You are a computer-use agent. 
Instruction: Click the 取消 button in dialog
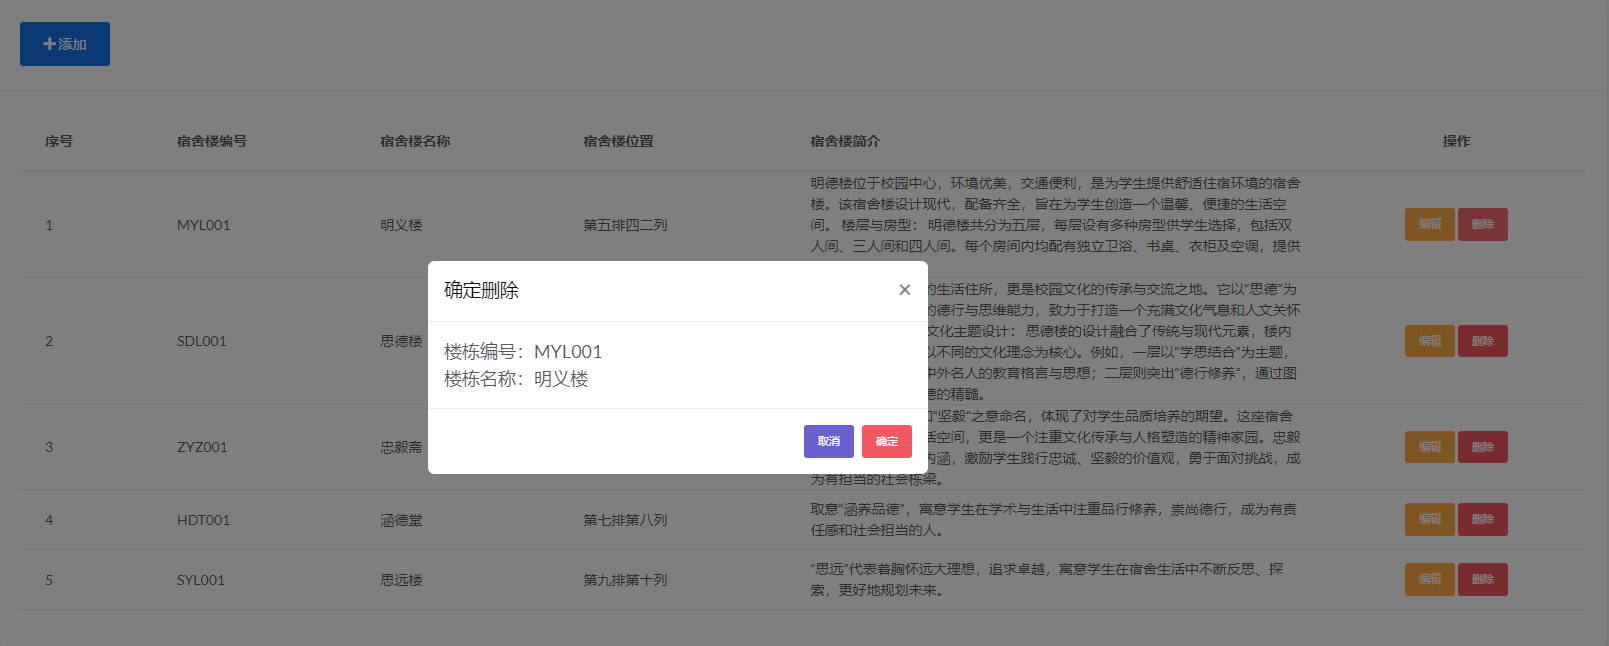point(829,441)
